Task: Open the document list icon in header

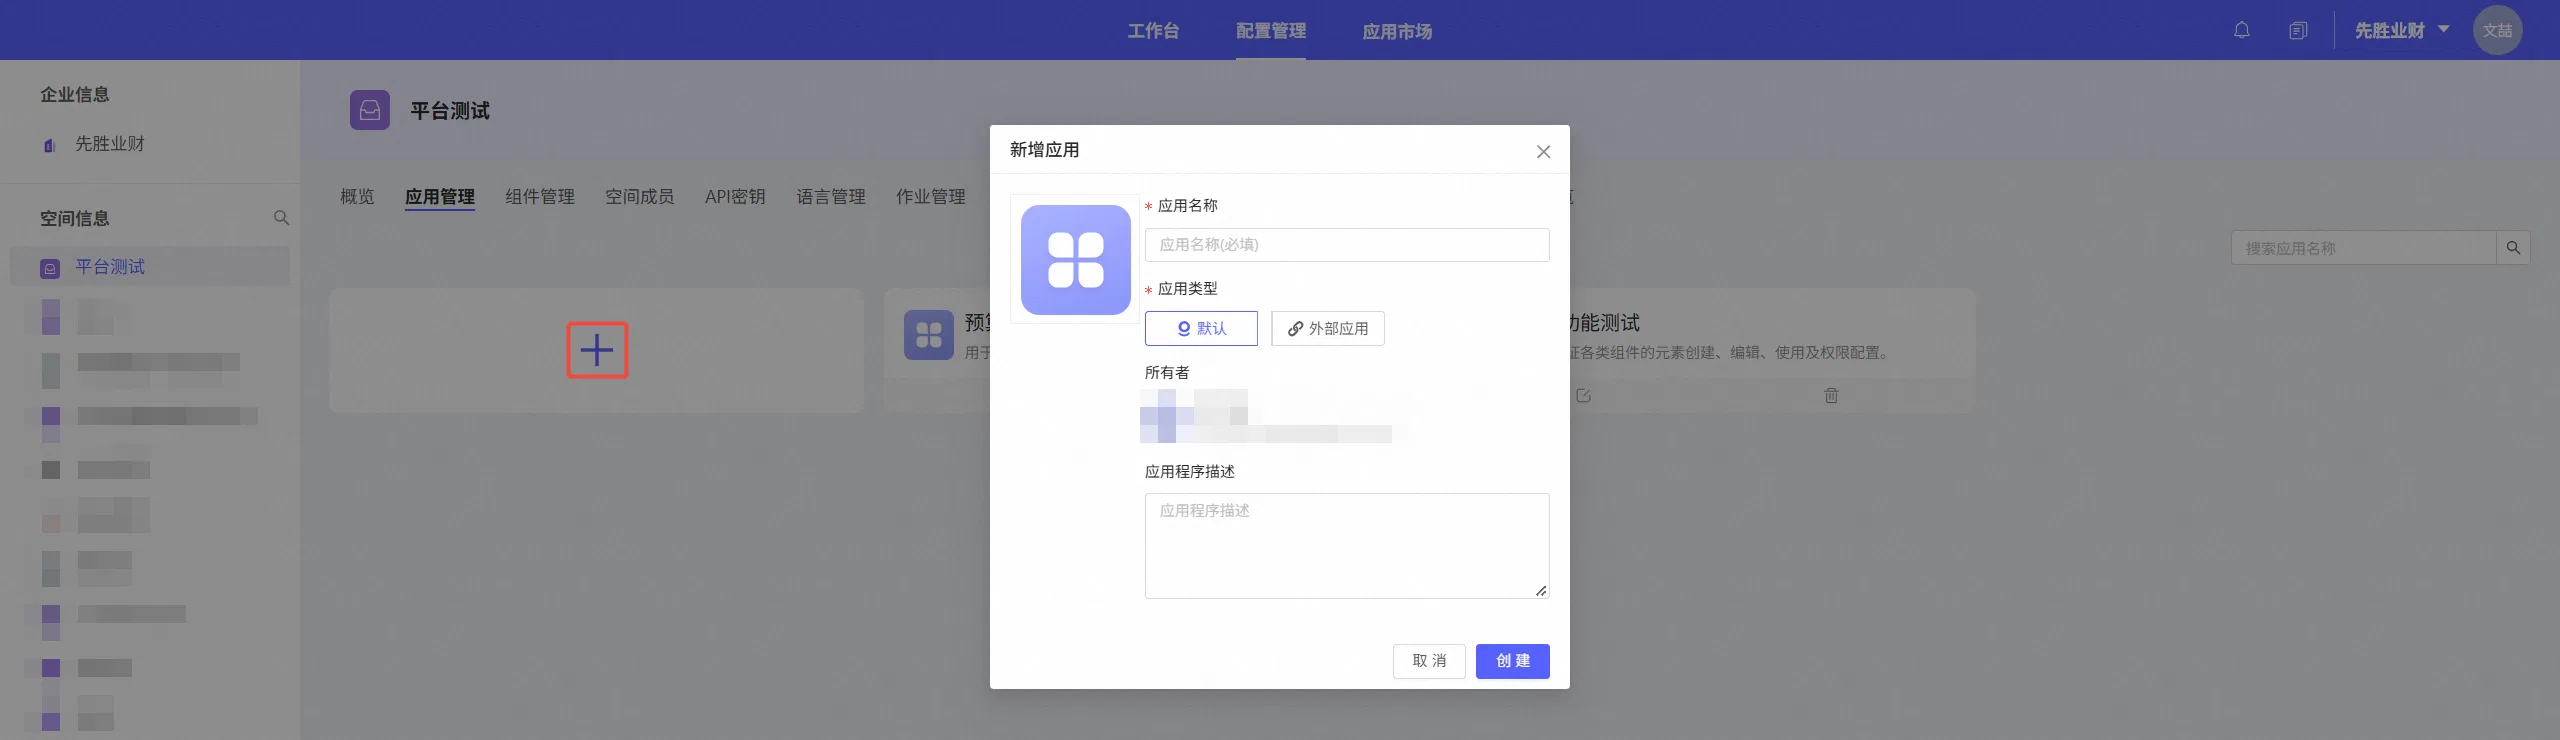Action: pos(2298,30)
